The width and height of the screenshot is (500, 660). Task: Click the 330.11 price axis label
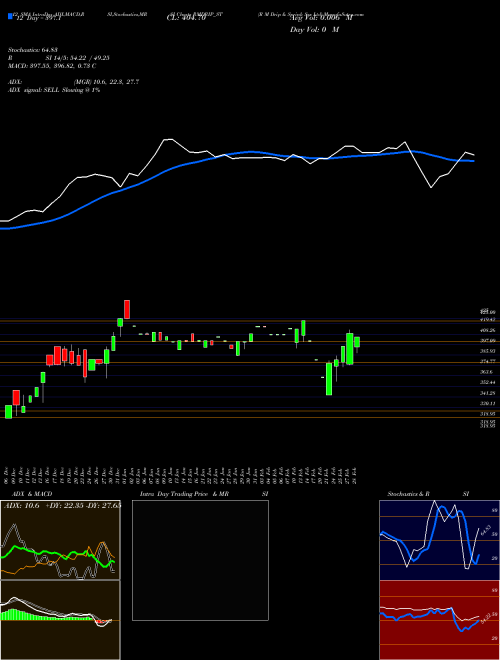pyautogui.click(x=488, y=403)
